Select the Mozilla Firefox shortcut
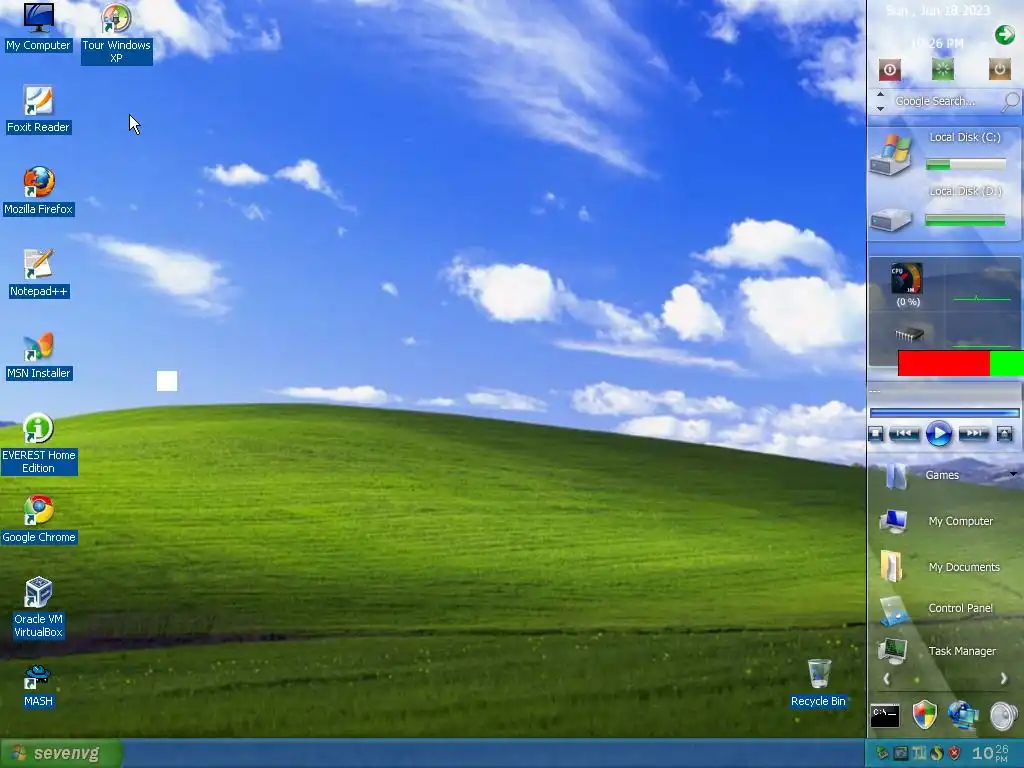The image size is (1024, 768). click(39, 191)
